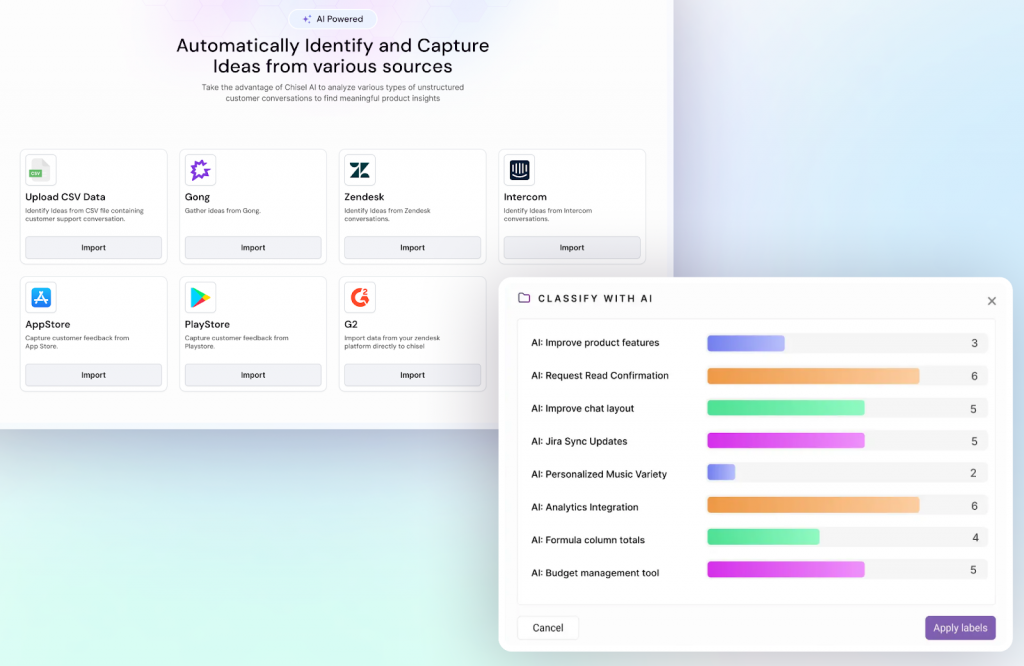Click count 4 for Formula column totals

(975, 537)
